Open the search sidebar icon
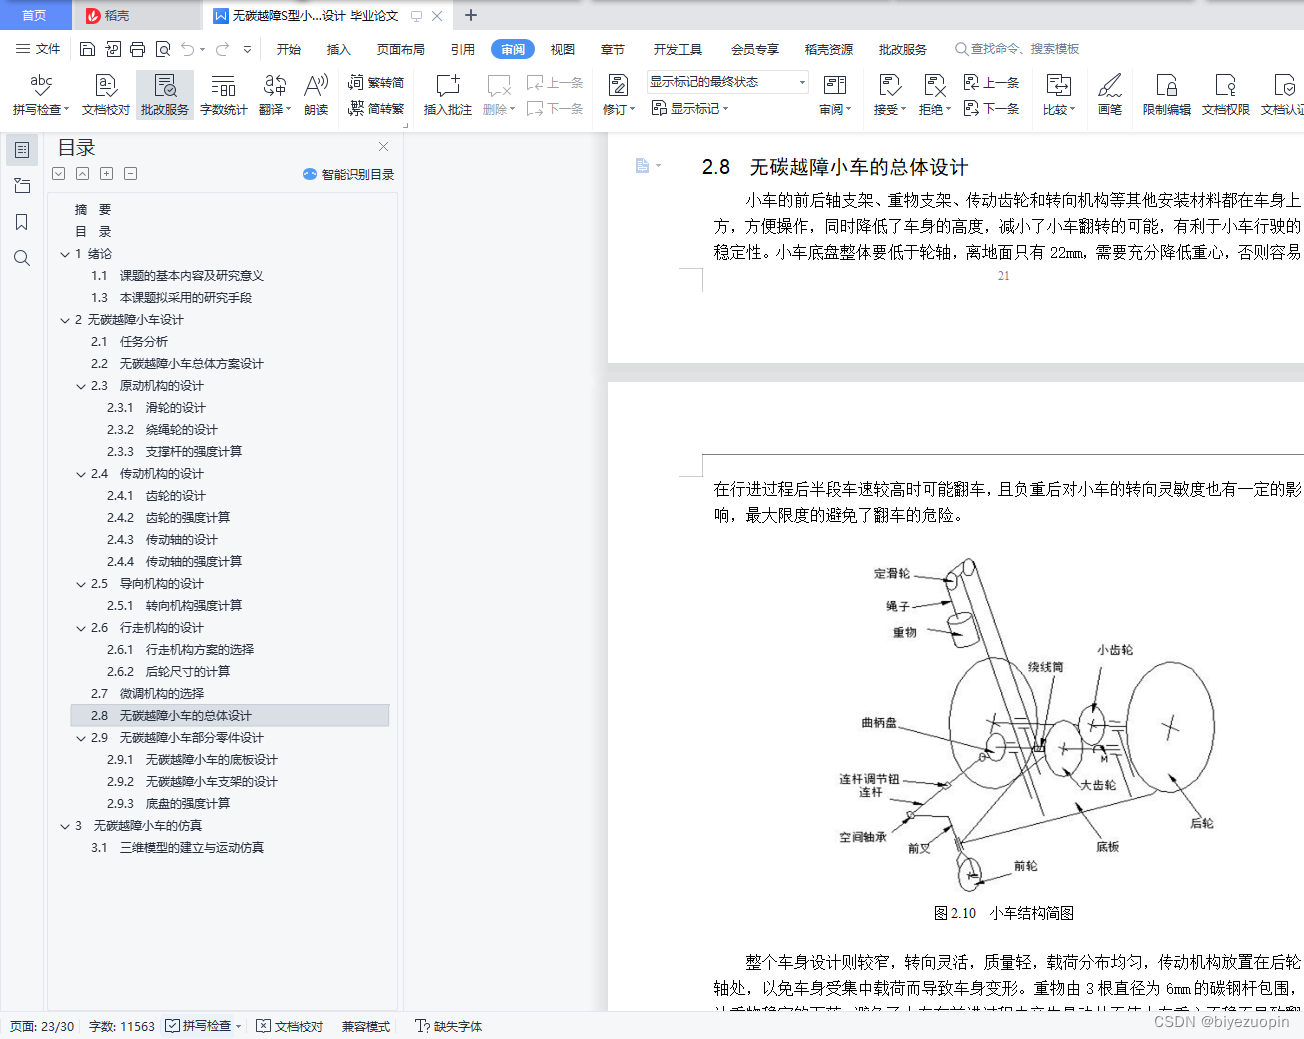Screen dimensions: 1304x1039 22,258
